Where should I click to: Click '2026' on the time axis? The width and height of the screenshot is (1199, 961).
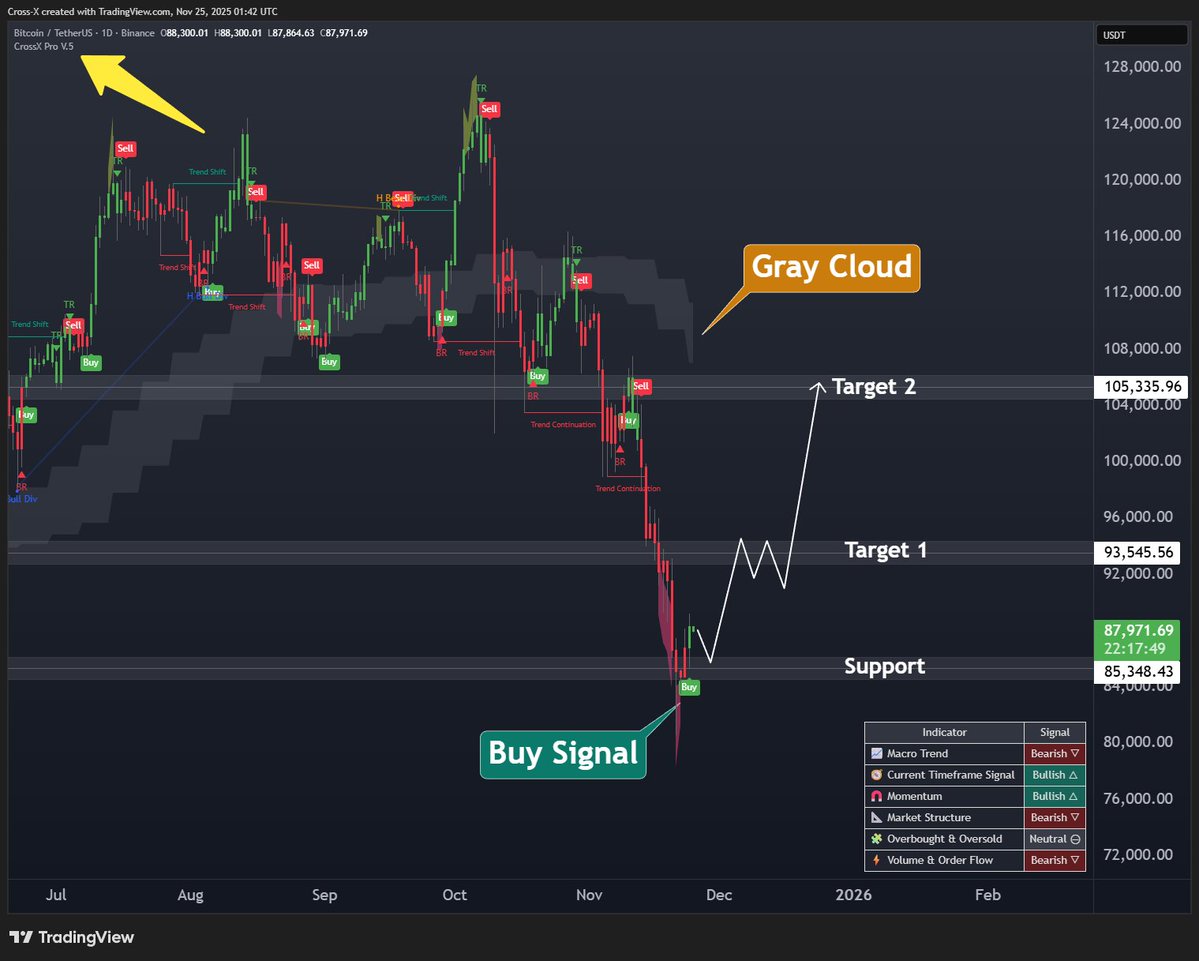point(853,895)
